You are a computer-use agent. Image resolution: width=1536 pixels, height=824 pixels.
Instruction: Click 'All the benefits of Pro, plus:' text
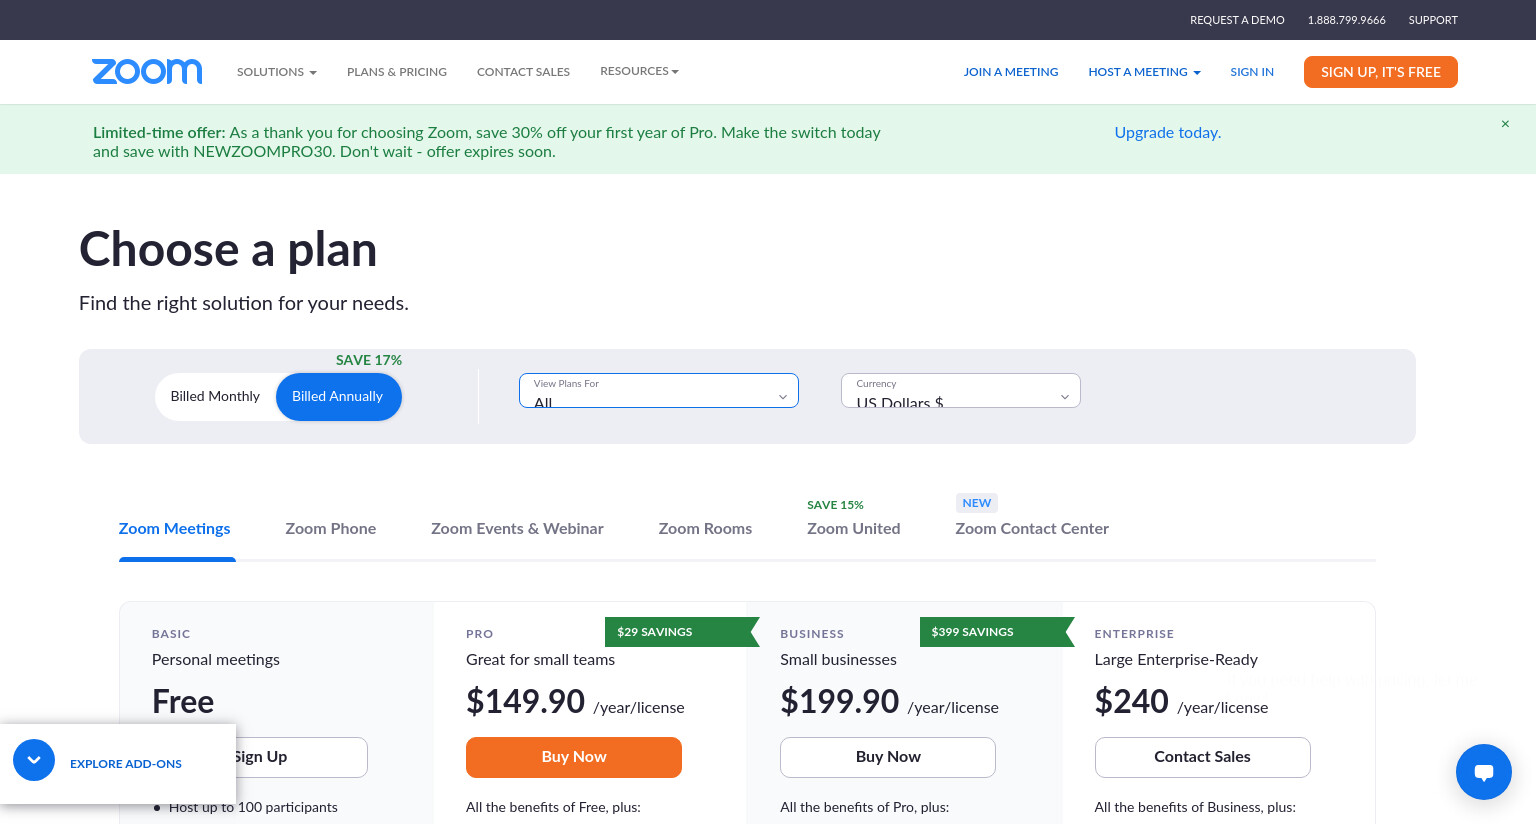point(865,807)
